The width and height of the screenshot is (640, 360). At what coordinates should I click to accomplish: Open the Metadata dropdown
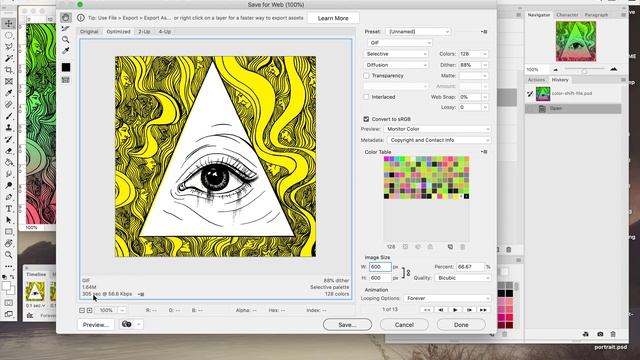coord(439,140)
